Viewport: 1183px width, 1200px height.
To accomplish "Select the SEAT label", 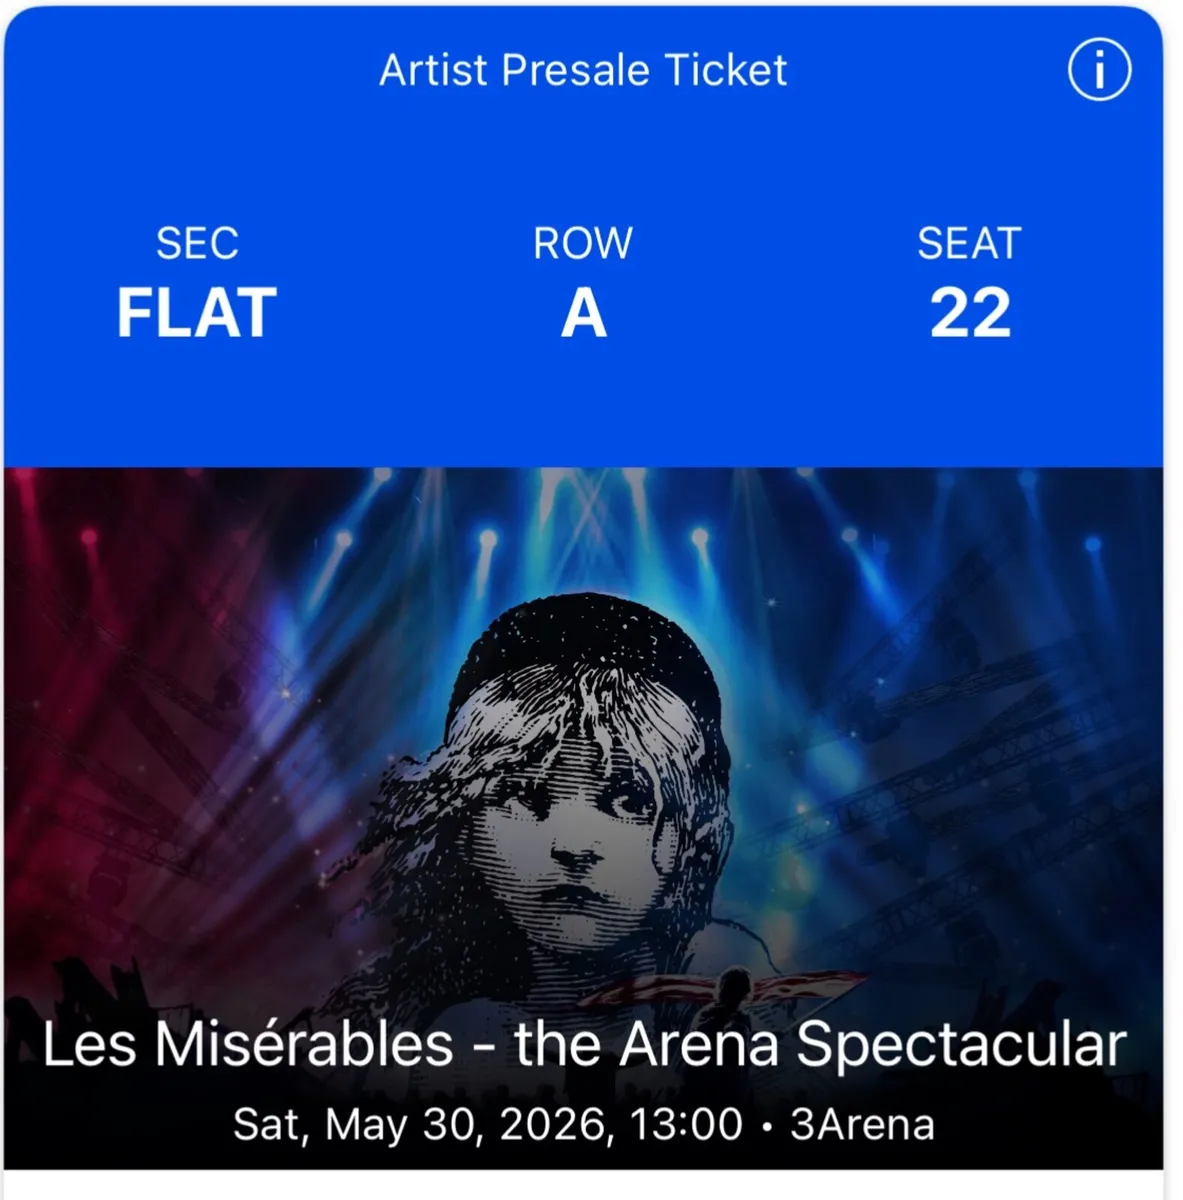I will tap(968, 240).
